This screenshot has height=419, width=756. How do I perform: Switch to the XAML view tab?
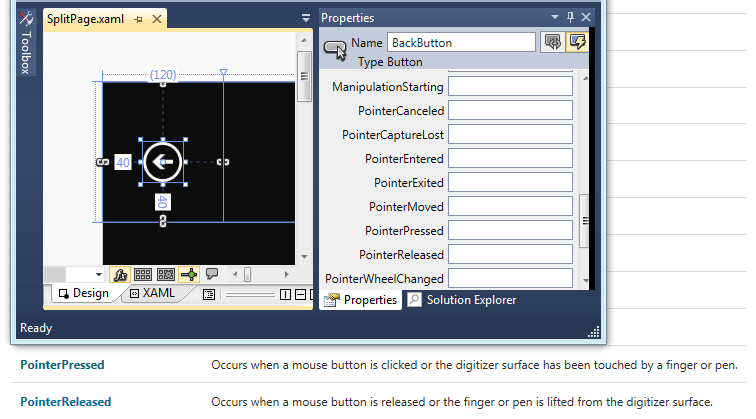(x=153, y=293)
